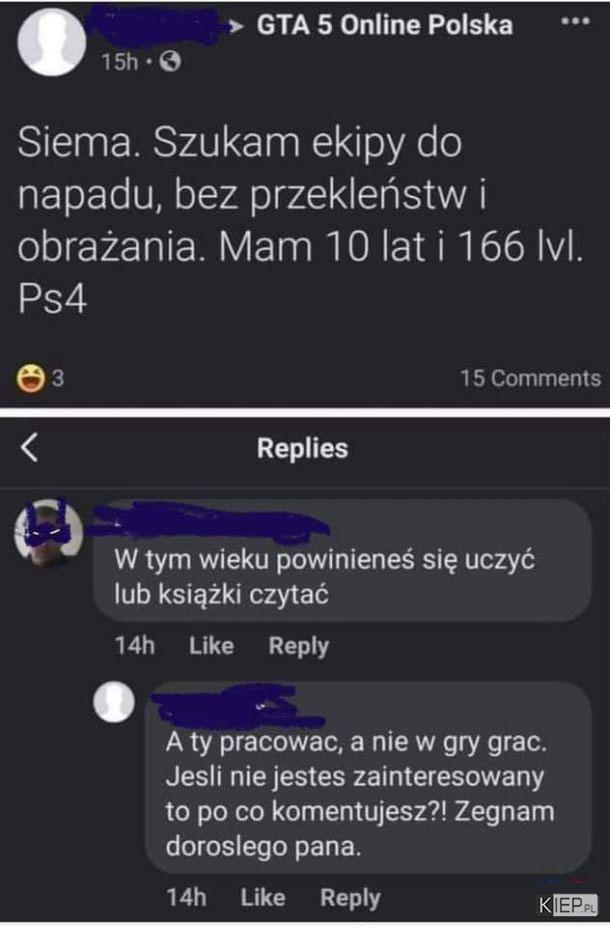Click the arrow before the group name

[236, 26]
